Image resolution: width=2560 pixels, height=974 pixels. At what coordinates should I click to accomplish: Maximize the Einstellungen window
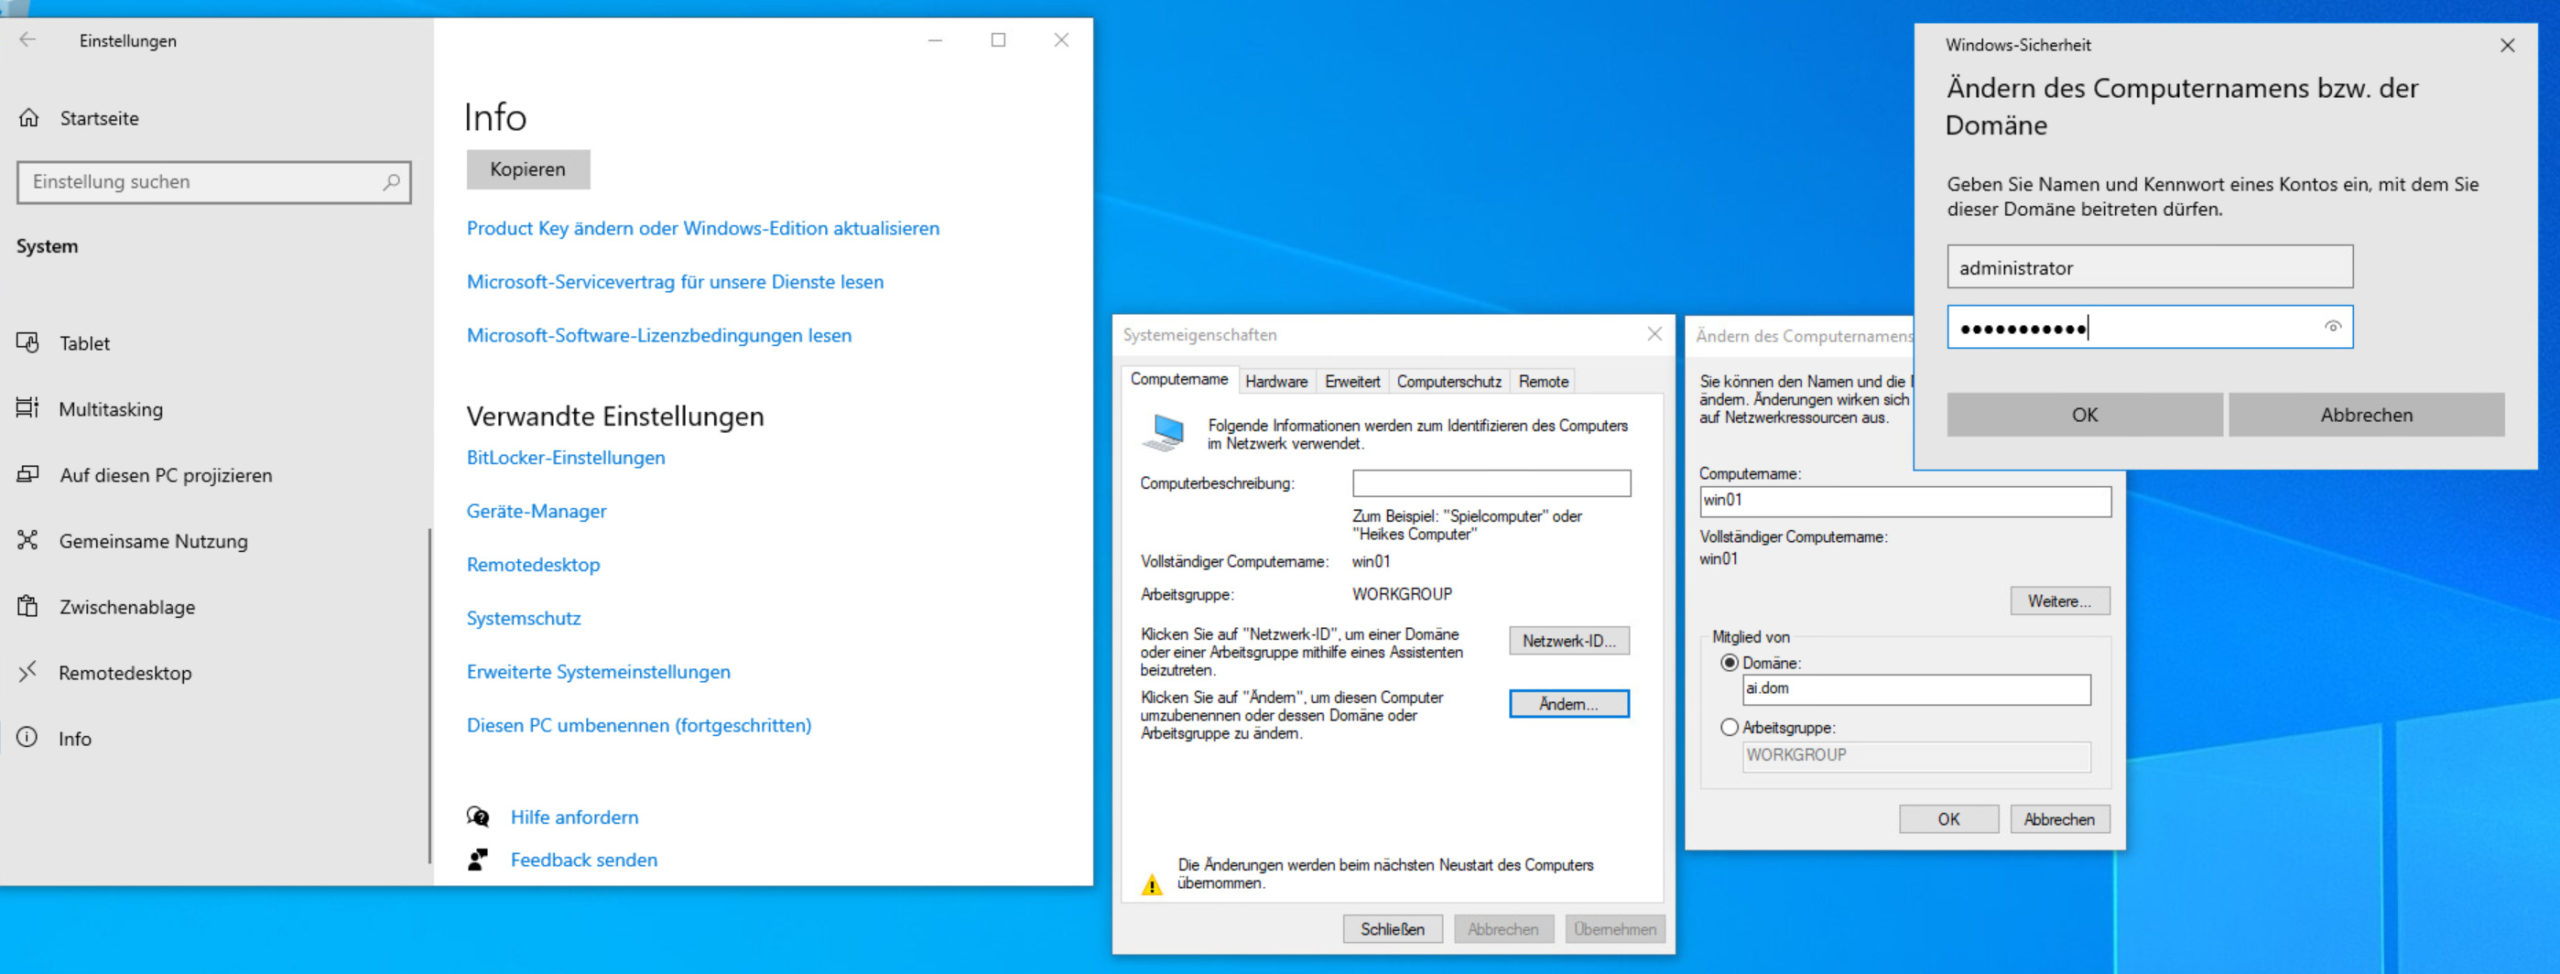[998, 40]
